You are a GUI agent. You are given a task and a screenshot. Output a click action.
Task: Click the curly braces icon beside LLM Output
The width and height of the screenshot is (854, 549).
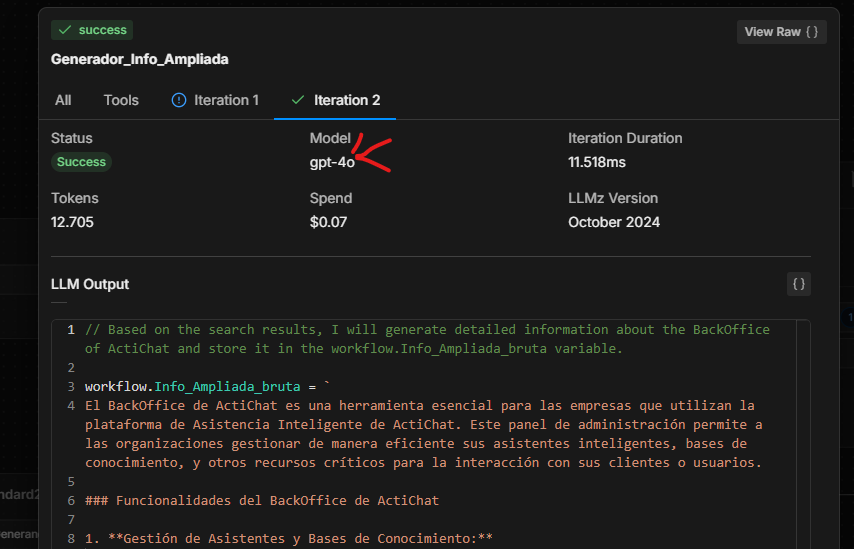798,284
